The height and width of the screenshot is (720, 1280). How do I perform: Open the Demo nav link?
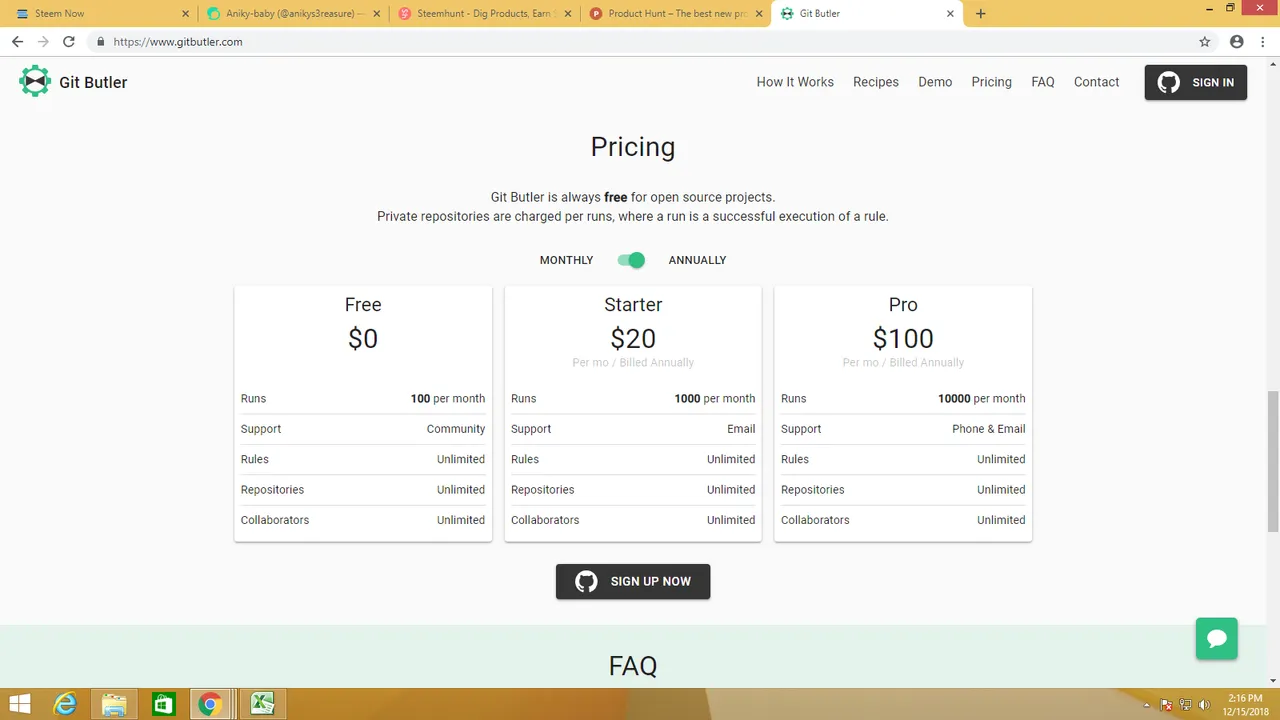[x=935, y=82]
